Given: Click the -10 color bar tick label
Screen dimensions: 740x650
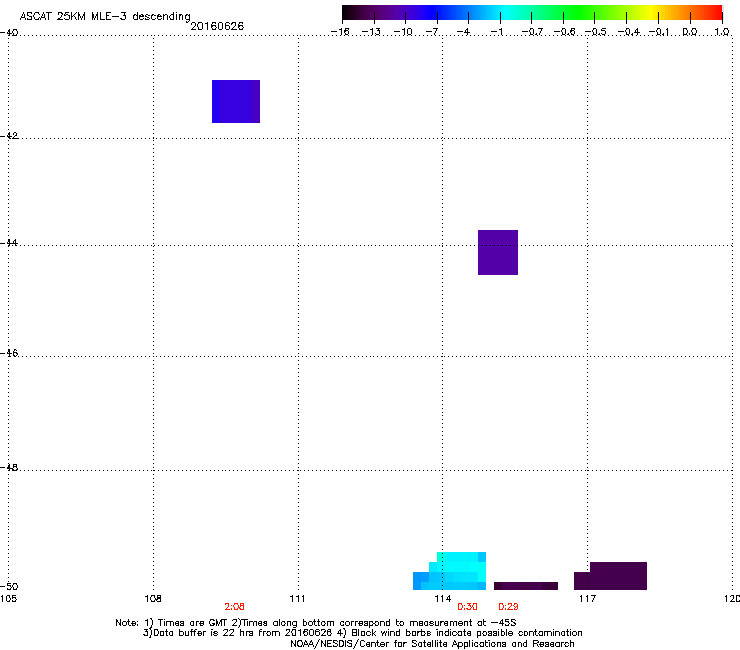Looking at the screenshot, I should coord(403,32).
